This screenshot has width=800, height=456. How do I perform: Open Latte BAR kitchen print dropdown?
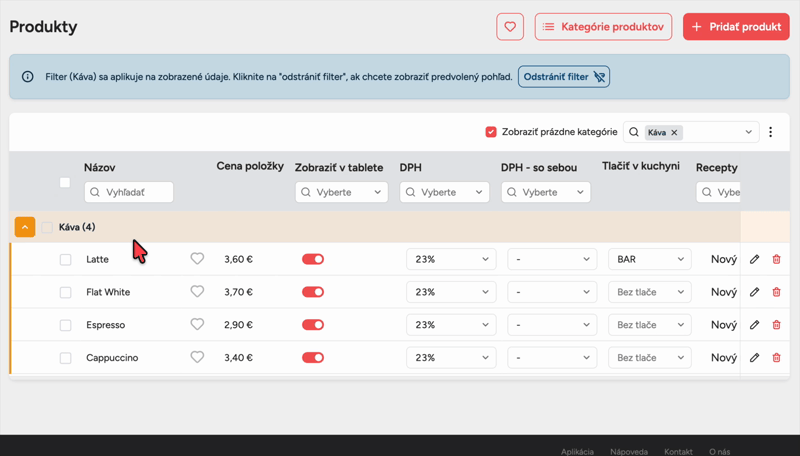tap(649, 259)
